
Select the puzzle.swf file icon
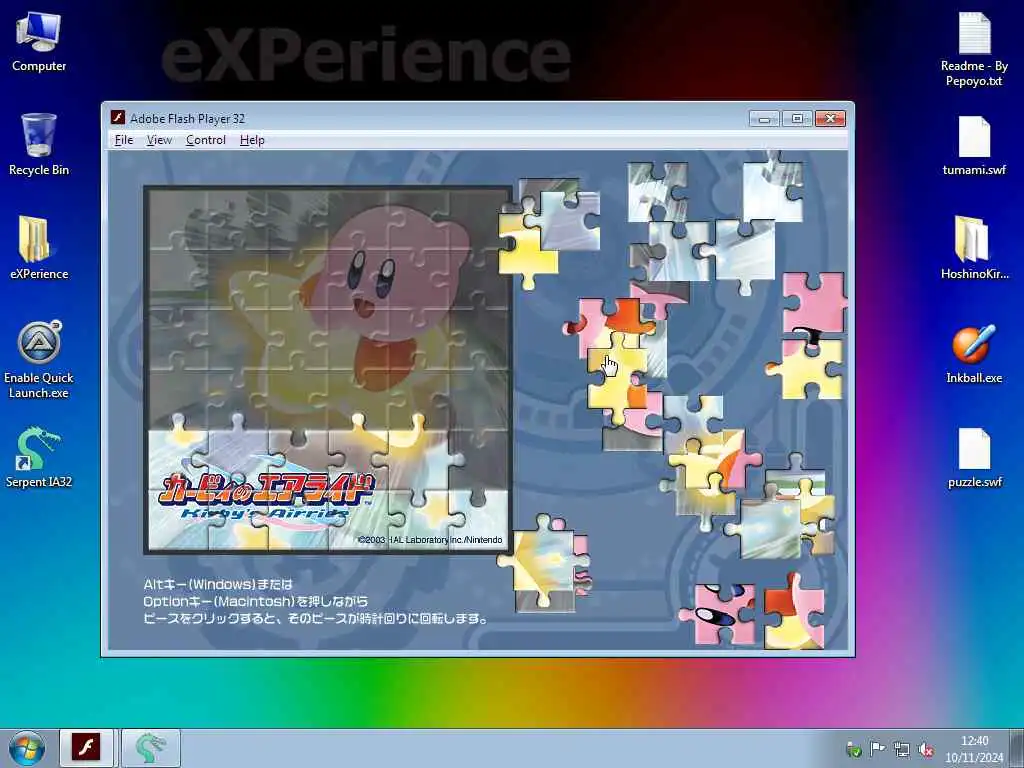[x=974, y=458]
